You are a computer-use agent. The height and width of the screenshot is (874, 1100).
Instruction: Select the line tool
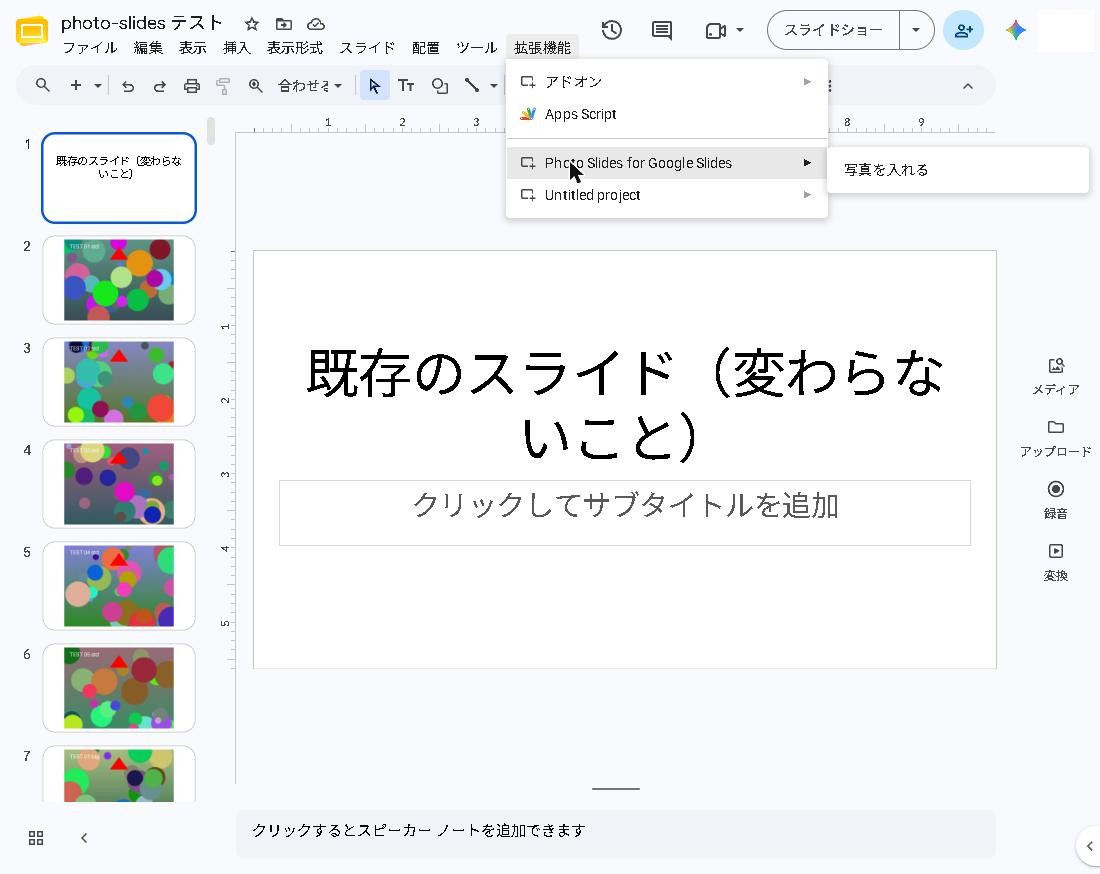pos(471,86)
